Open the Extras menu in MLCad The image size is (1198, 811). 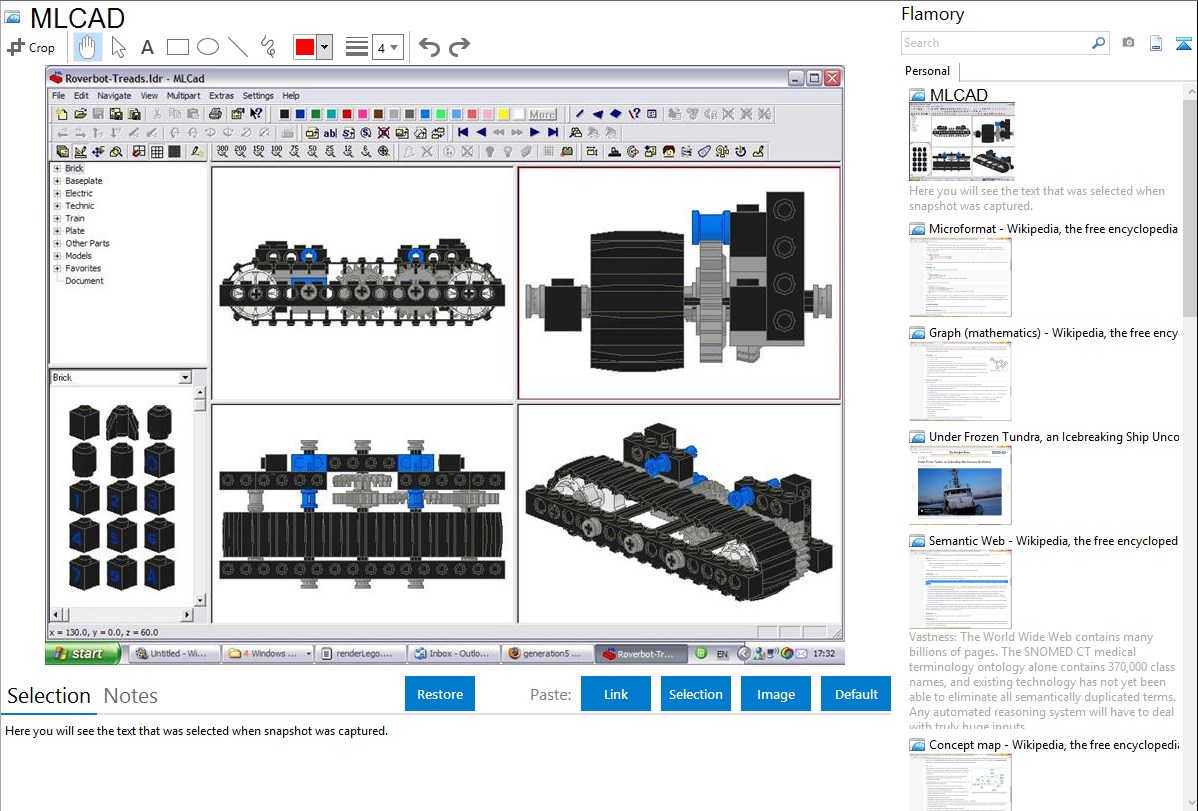[x=222, y=96]
